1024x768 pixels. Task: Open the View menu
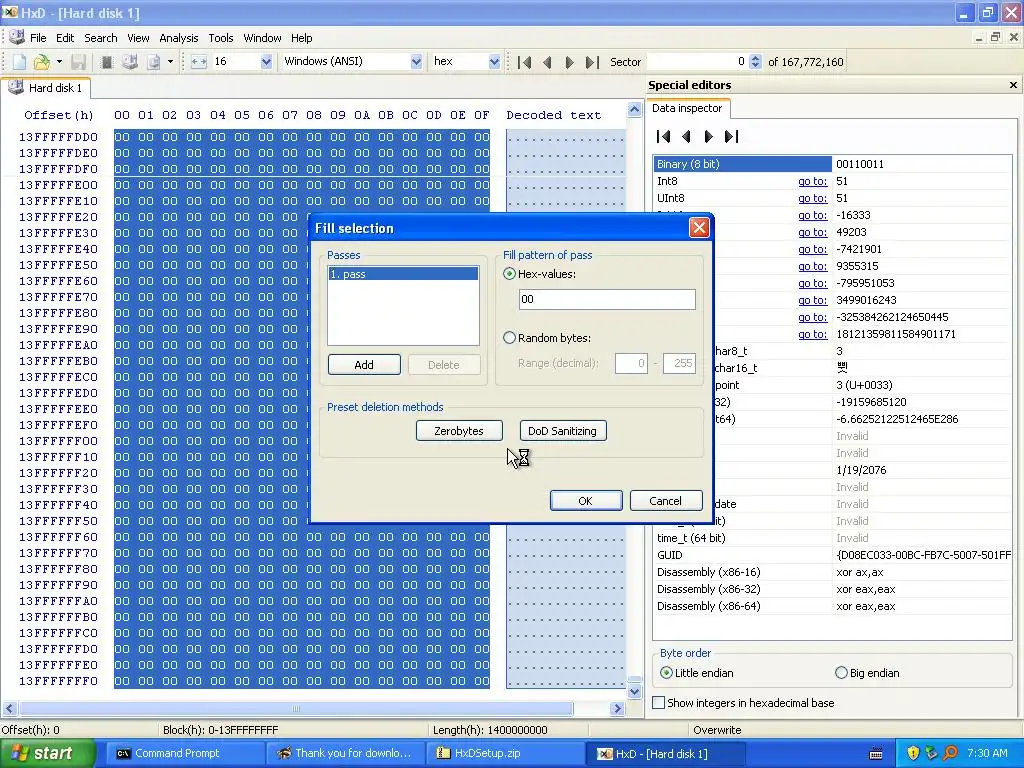pyautogui.click(x=138, y=38)
